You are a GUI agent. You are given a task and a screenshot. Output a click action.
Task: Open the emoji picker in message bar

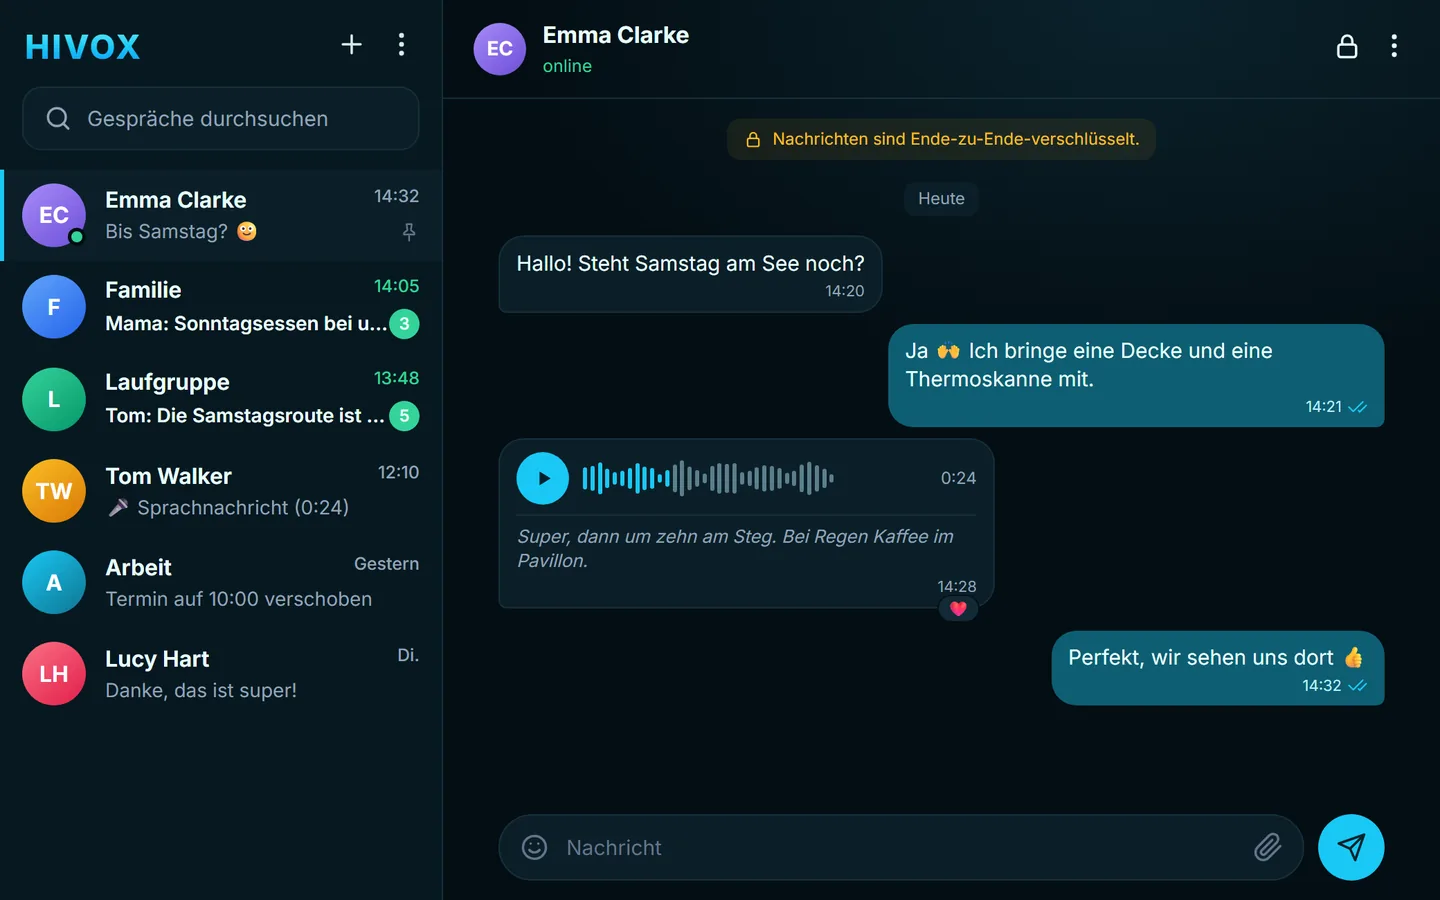(535, 847)
